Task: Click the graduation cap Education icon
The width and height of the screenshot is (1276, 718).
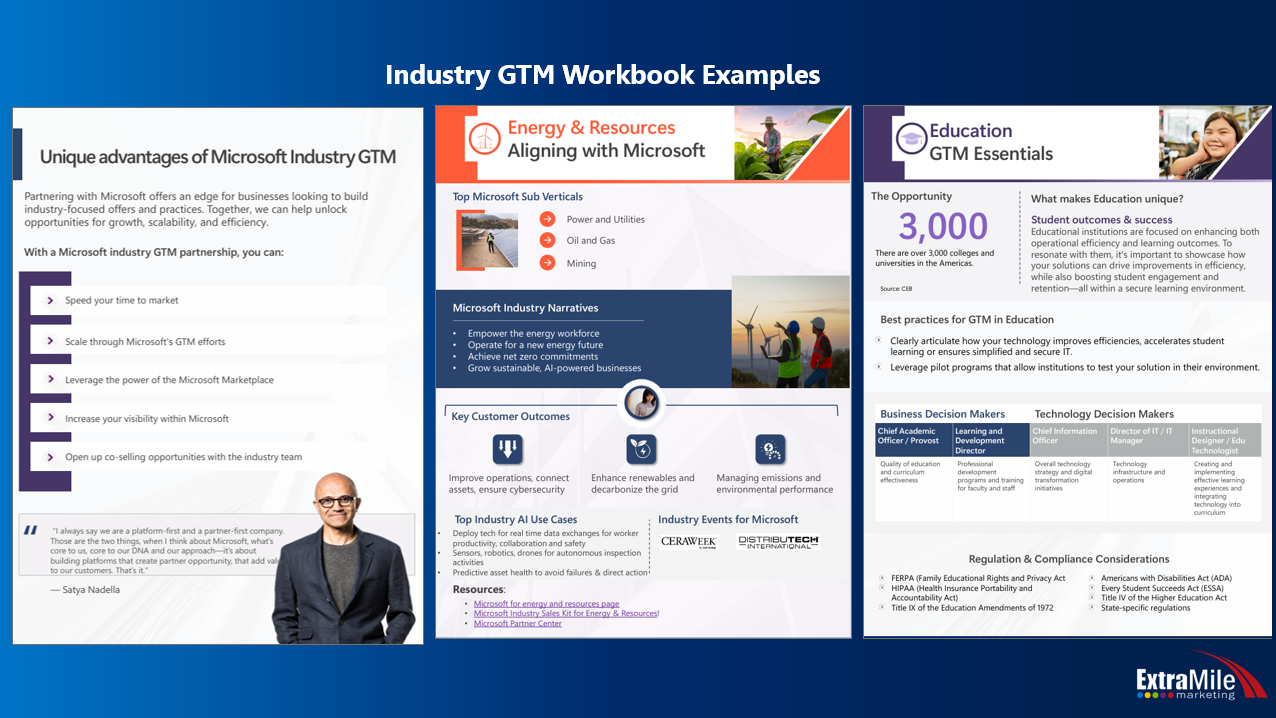Action: click(911, 139)
